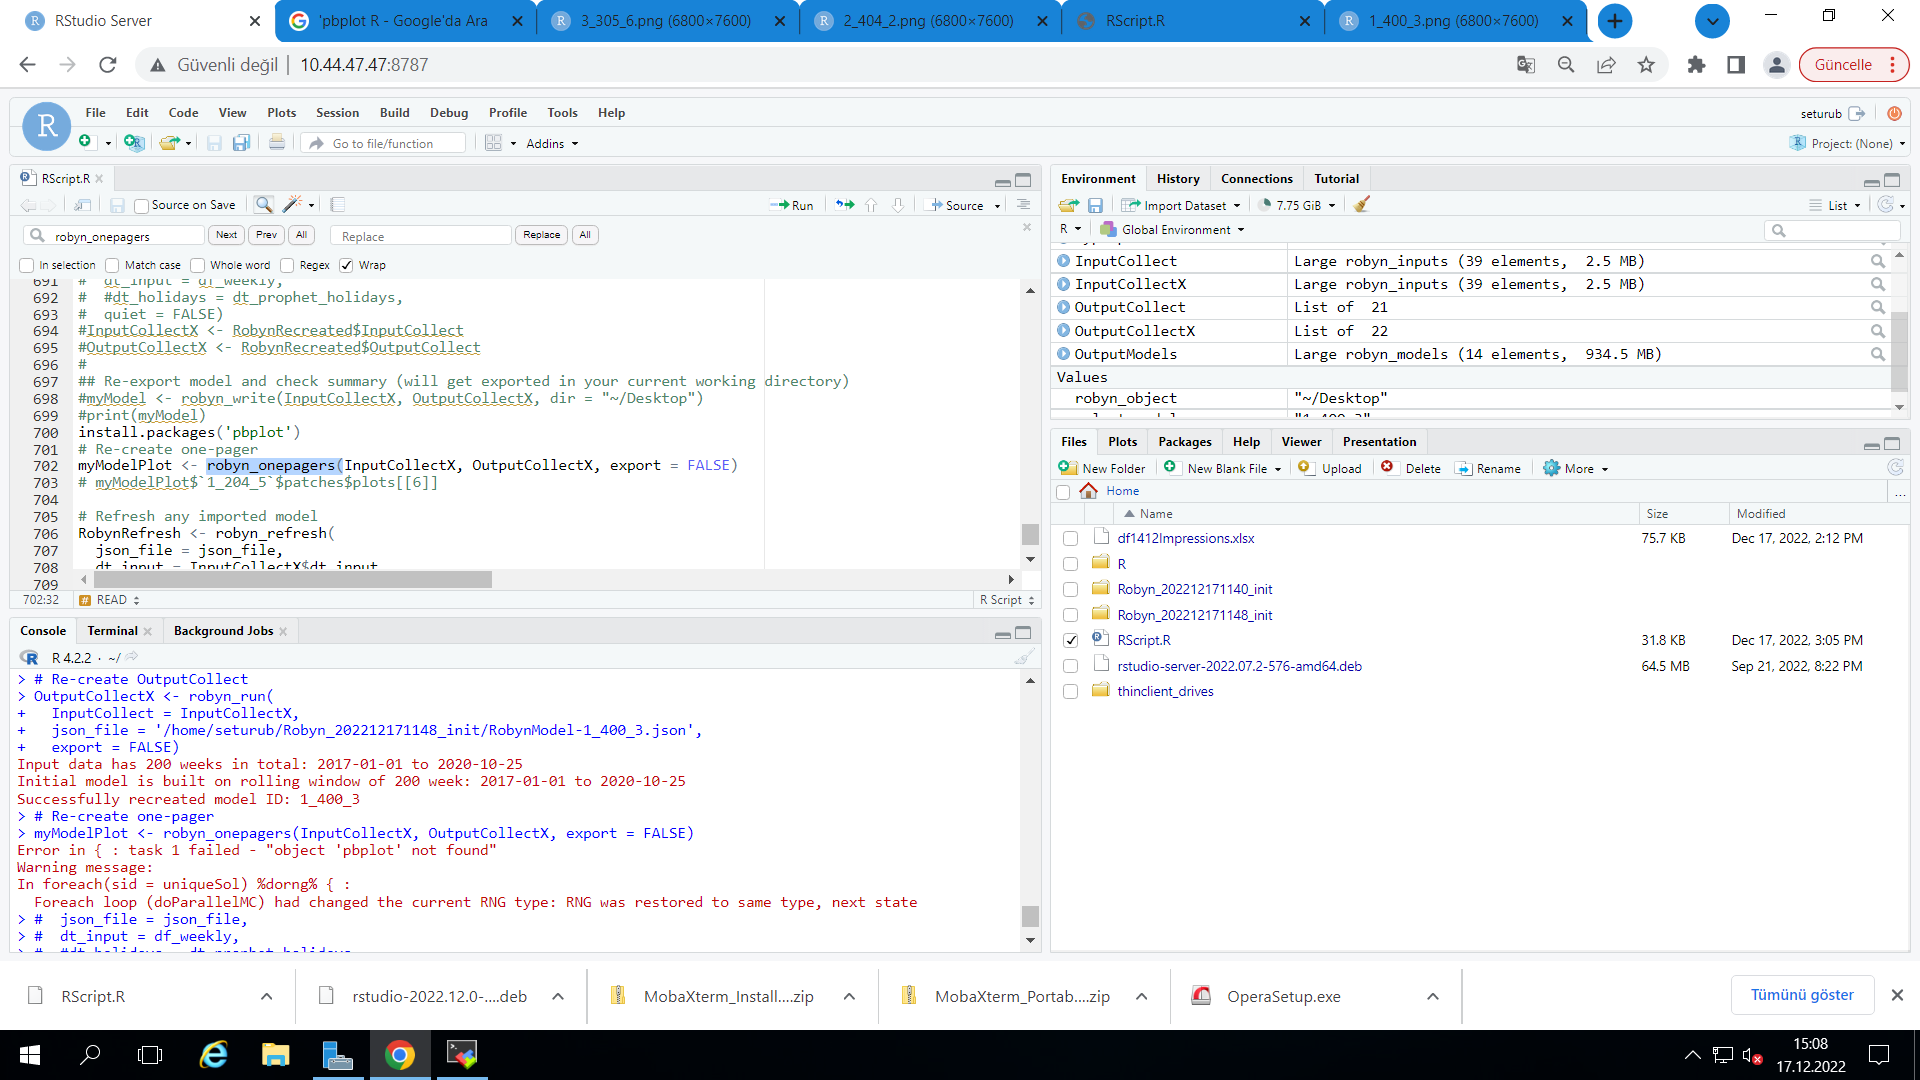1920x1080 pixels.
Task: Run the current line of code
Action: click(x=791, y=205)
